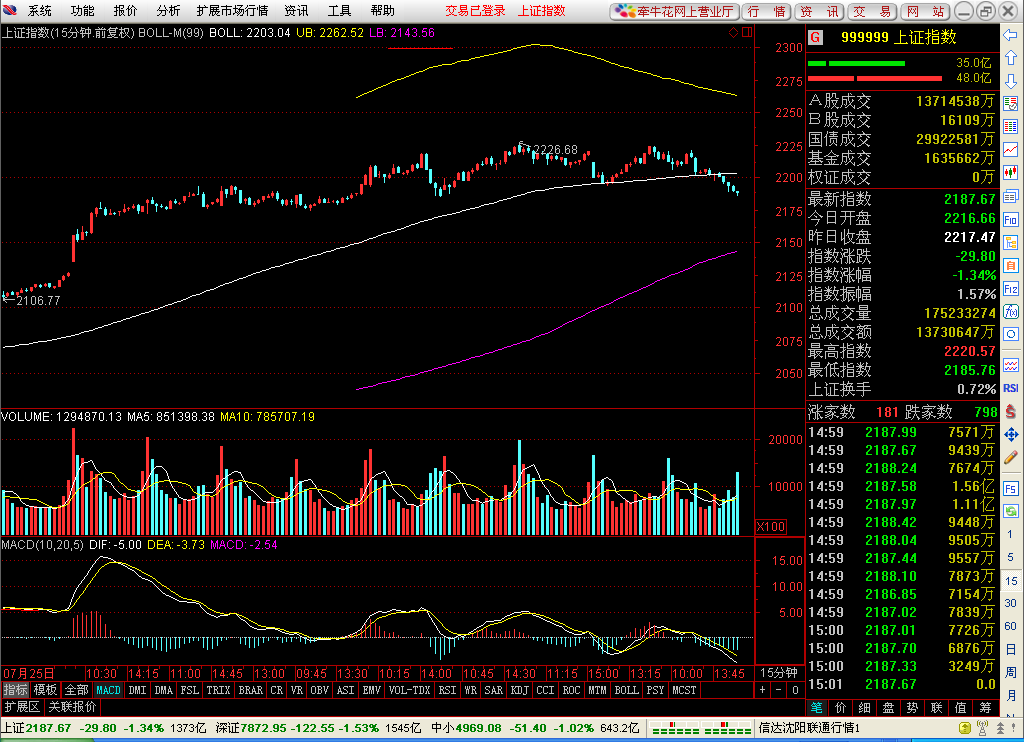Switch to the MACD indicator tab
The image size is (1024, 742).
click(108, 690)
